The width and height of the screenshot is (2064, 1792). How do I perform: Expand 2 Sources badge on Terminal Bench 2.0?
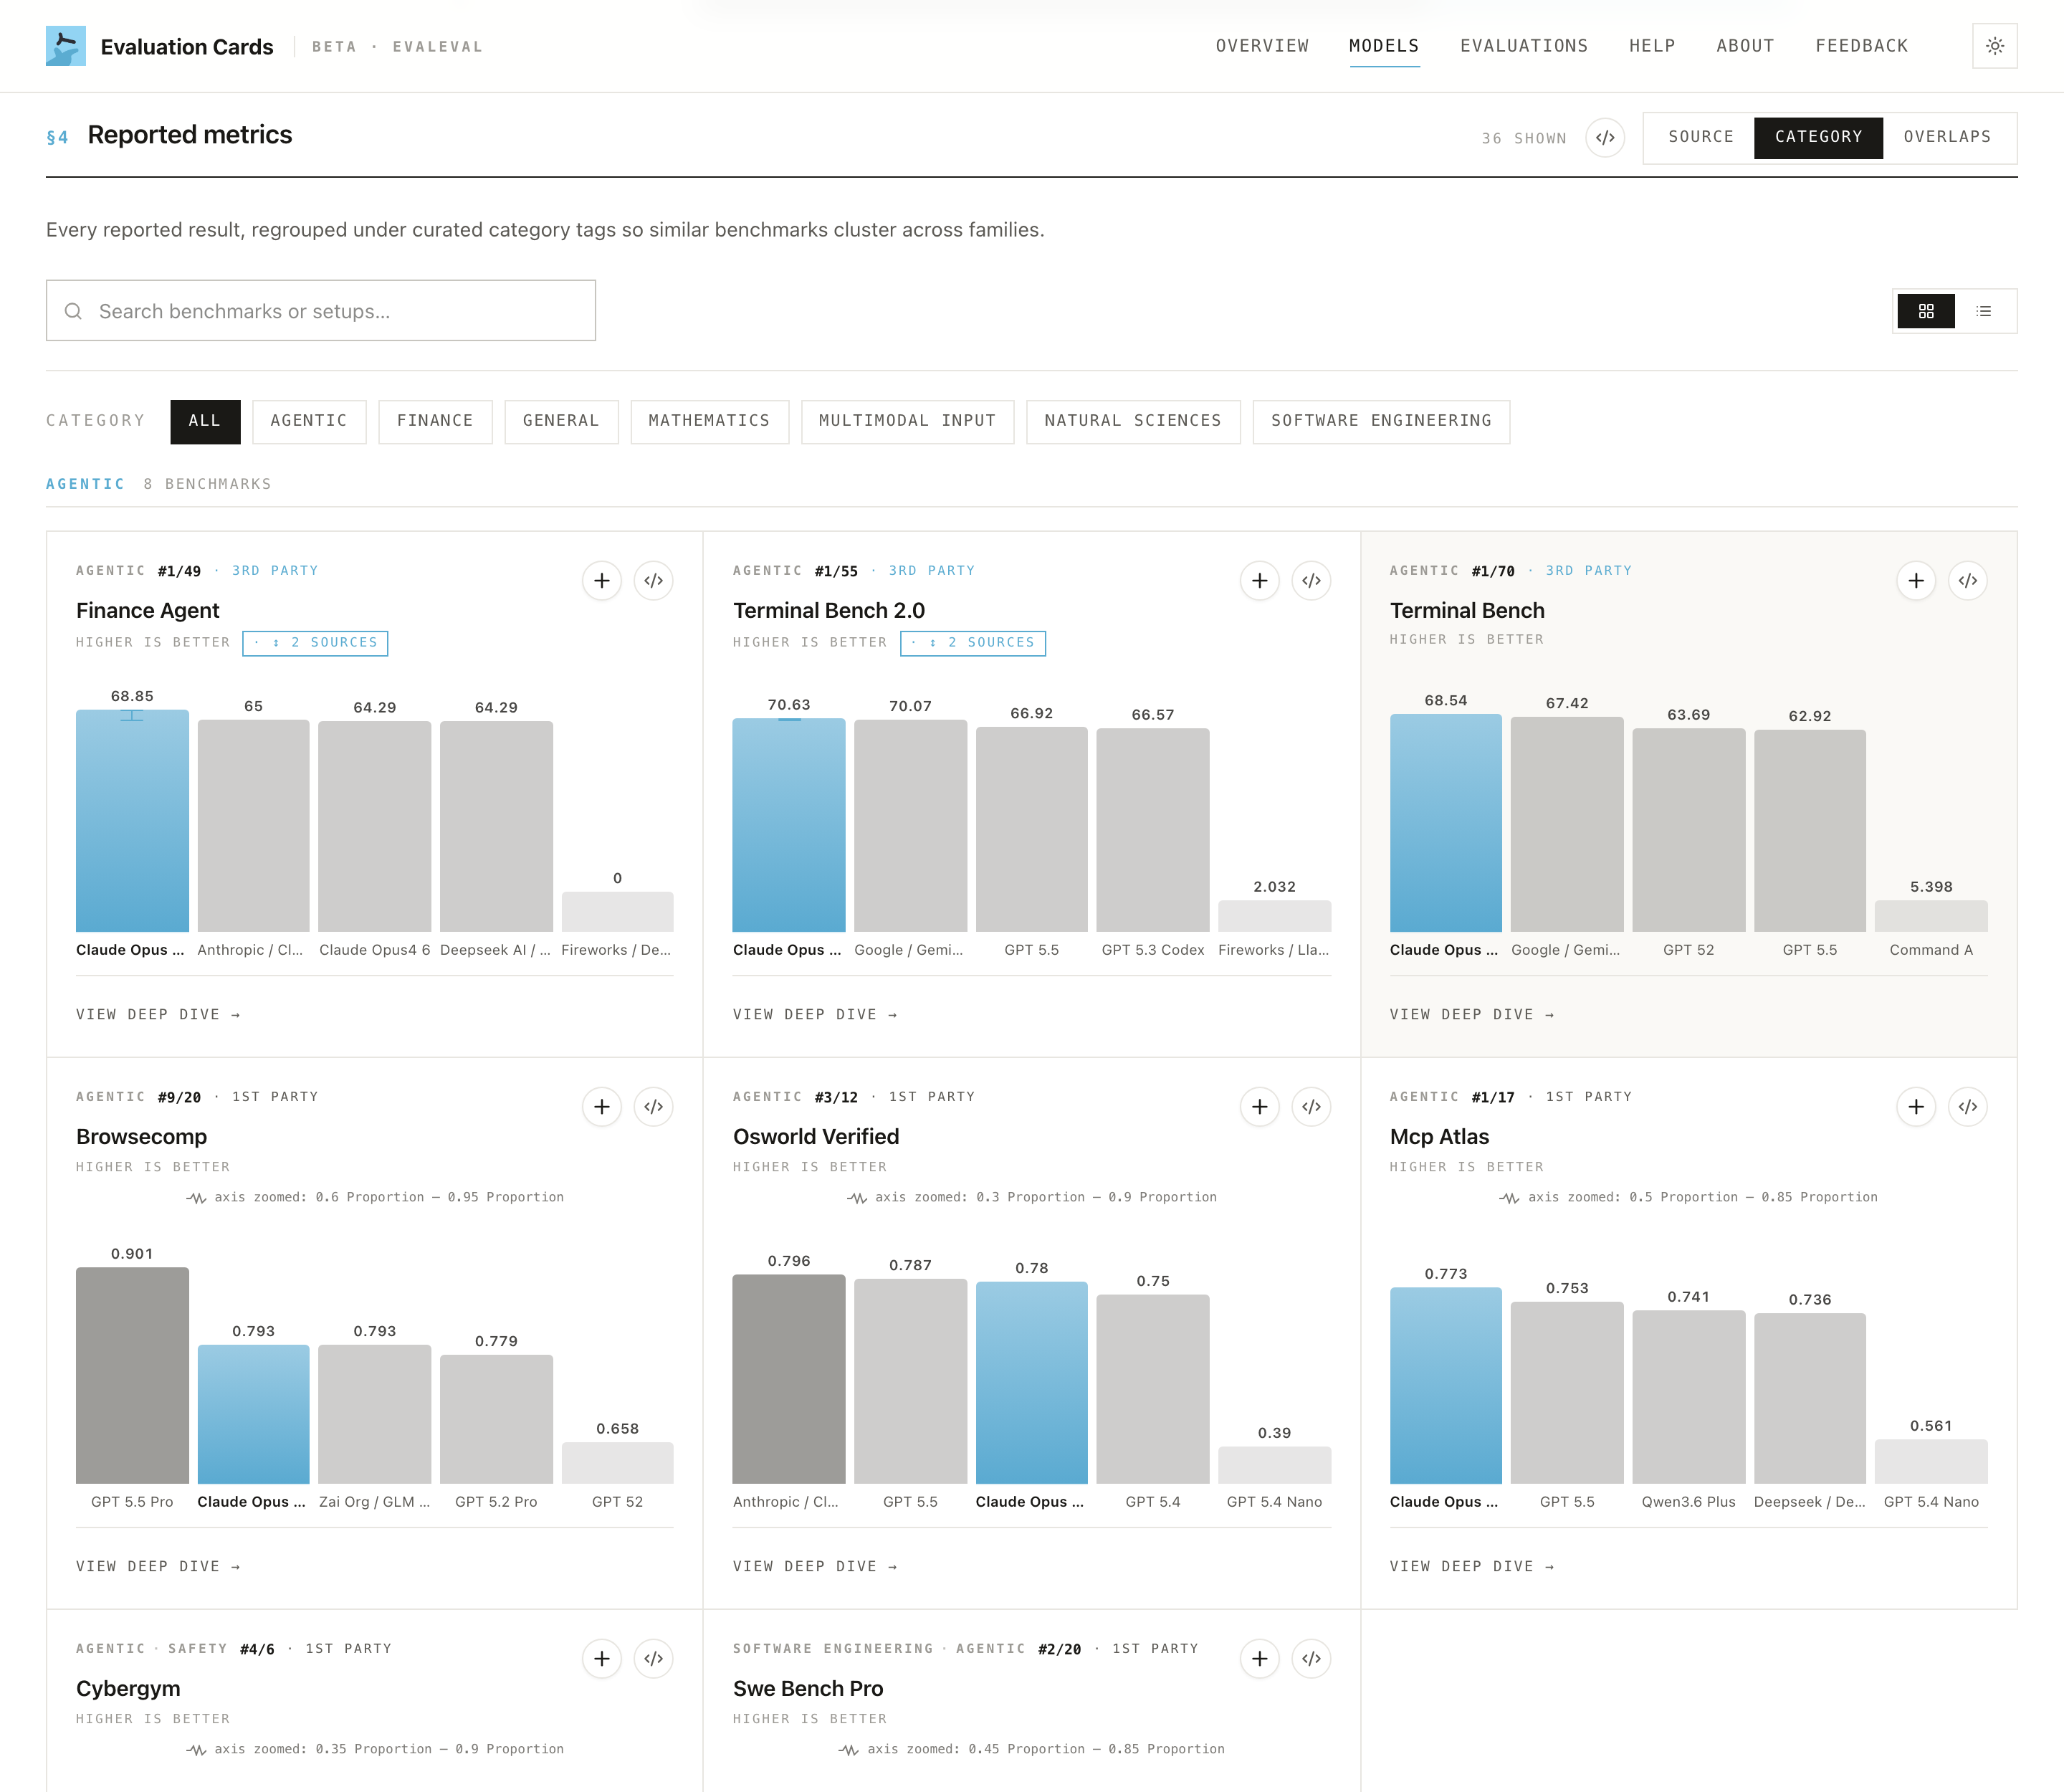pos(973,643)
